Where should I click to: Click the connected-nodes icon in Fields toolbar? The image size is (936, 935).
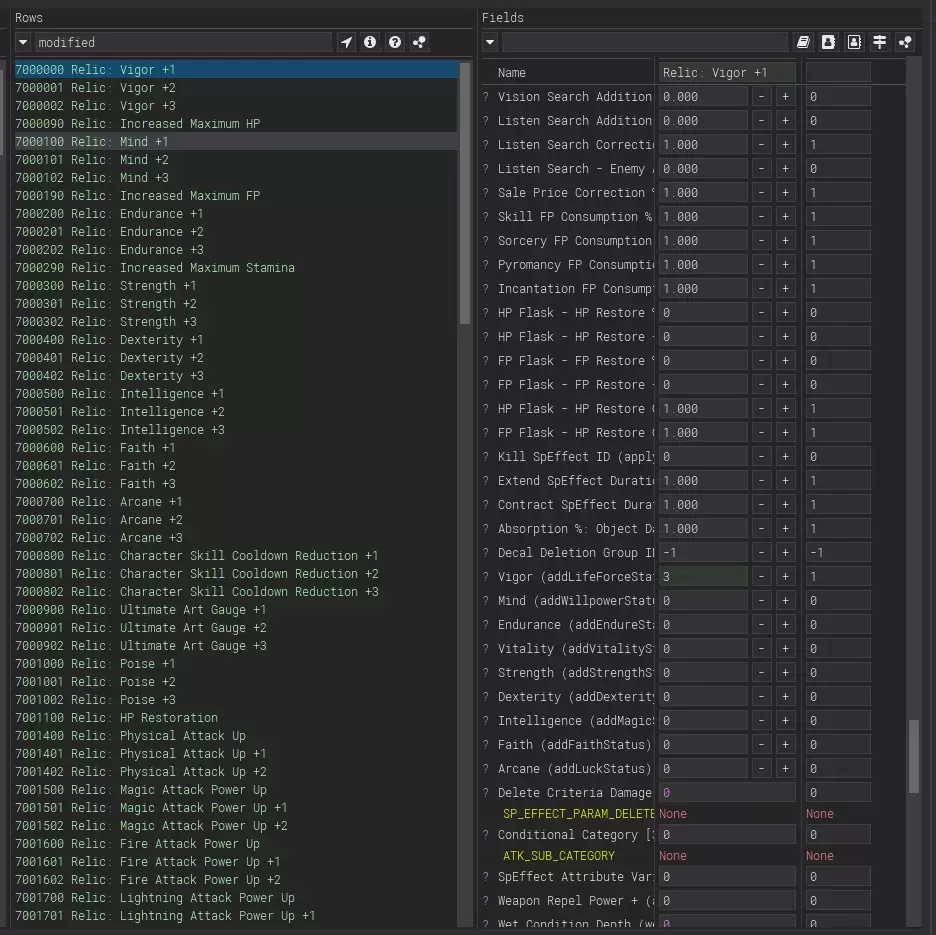click(x=905, y=42)
